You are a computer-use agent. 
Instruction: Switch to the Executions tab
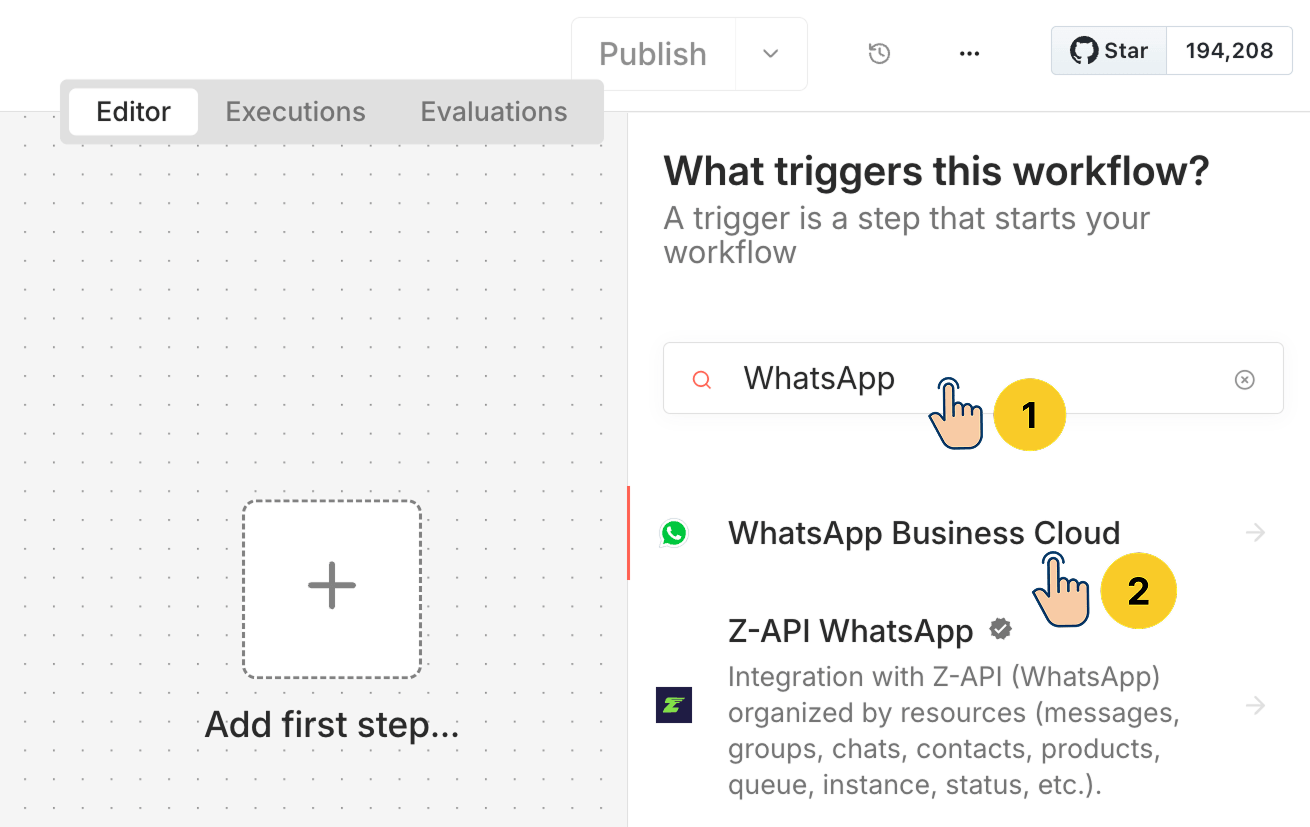click(x=295, y=112)
